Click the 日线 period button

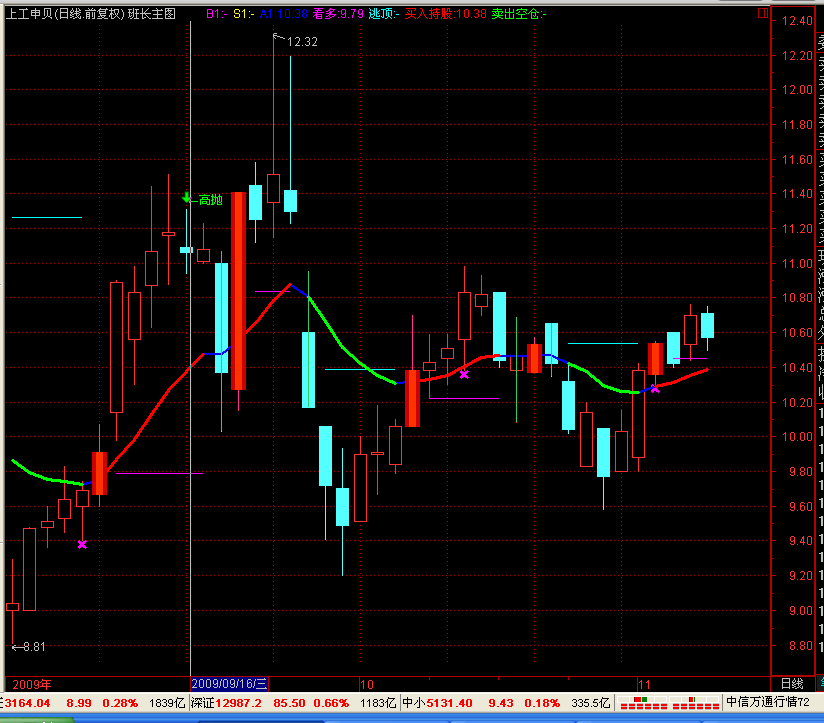point(792,684)
